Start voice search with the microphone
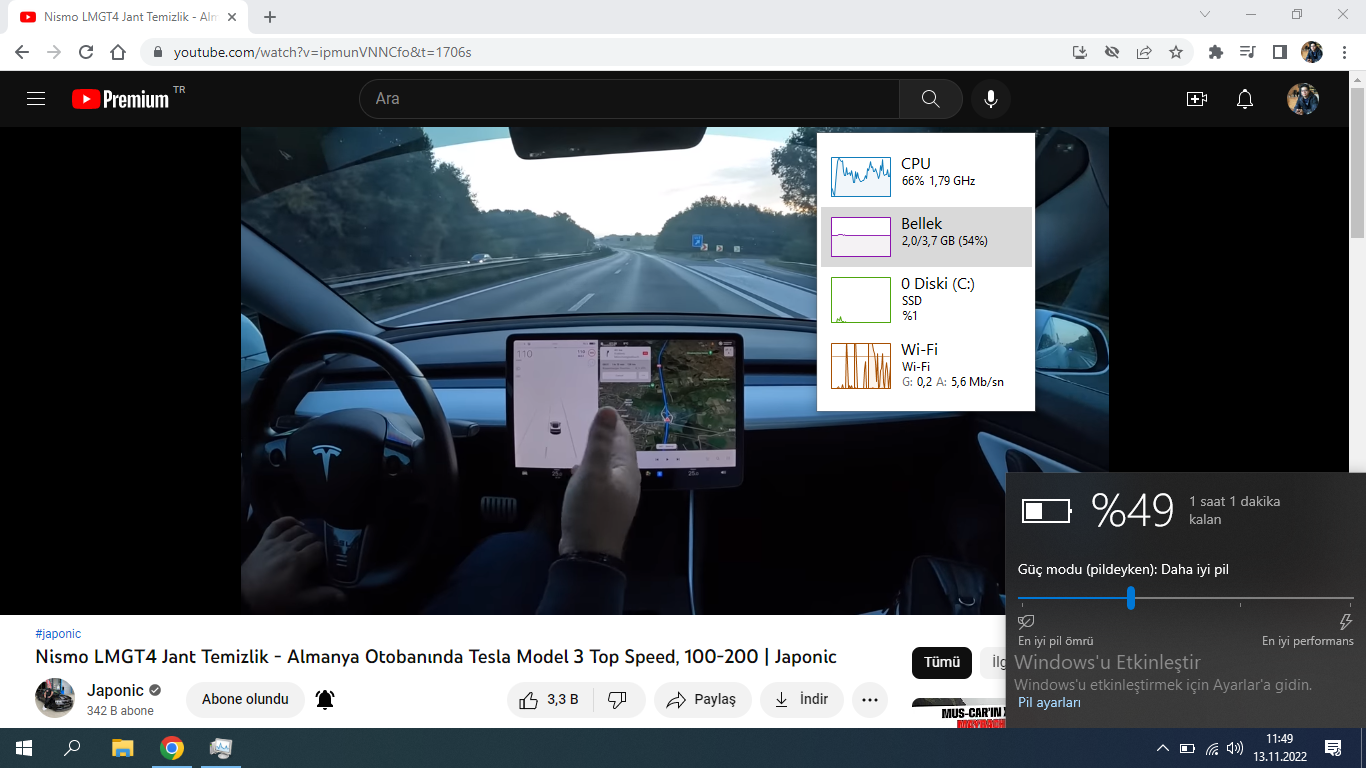The image size is (1366, 768). (x=990, y=99)
